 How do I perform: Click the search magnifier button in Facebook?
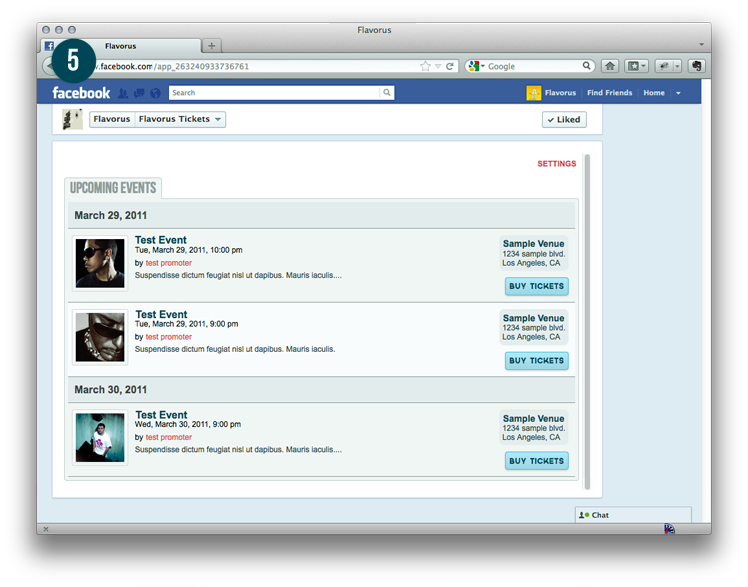click(387, 93)
